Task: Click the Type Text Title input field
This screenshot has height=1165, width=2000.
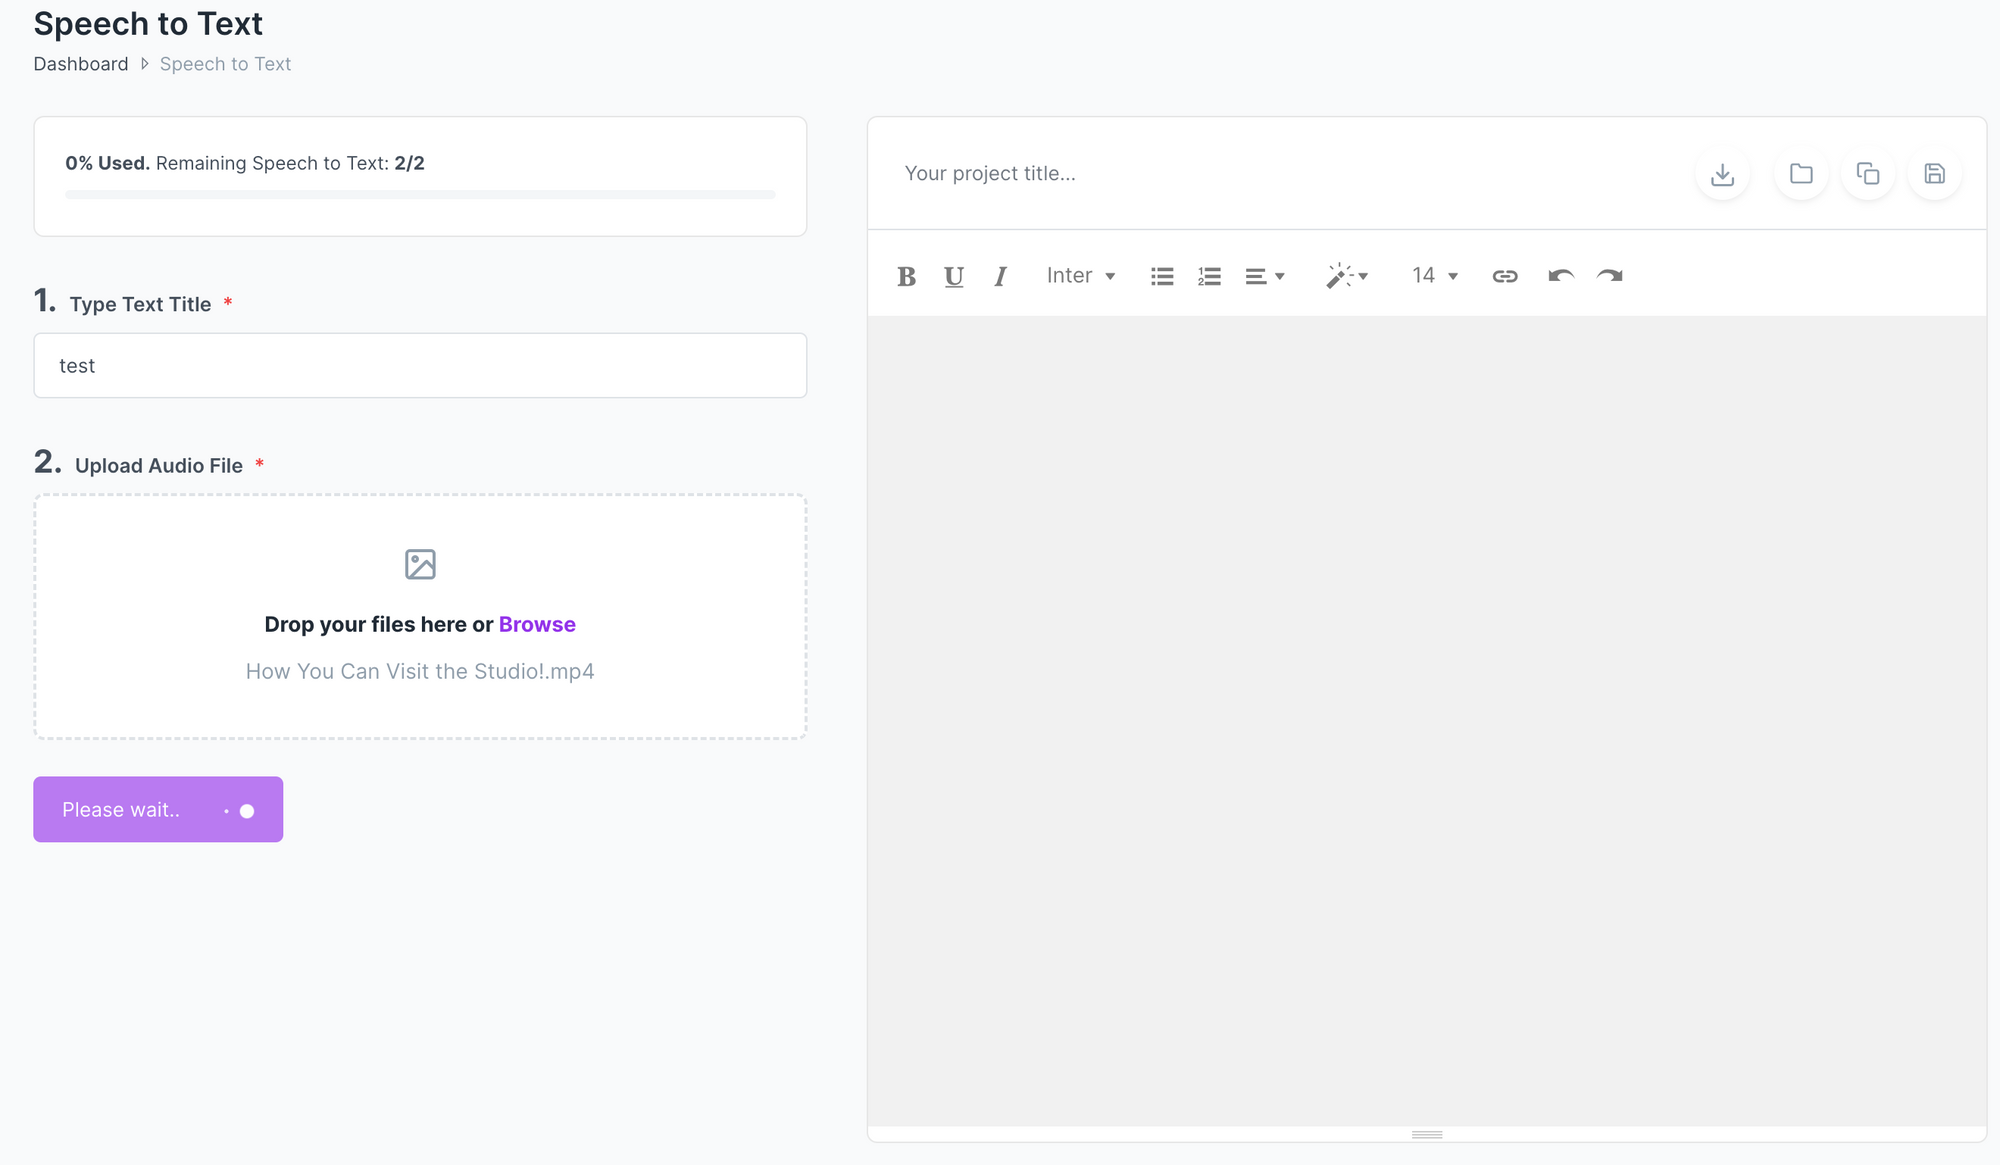Action: (x=420, y=366)
